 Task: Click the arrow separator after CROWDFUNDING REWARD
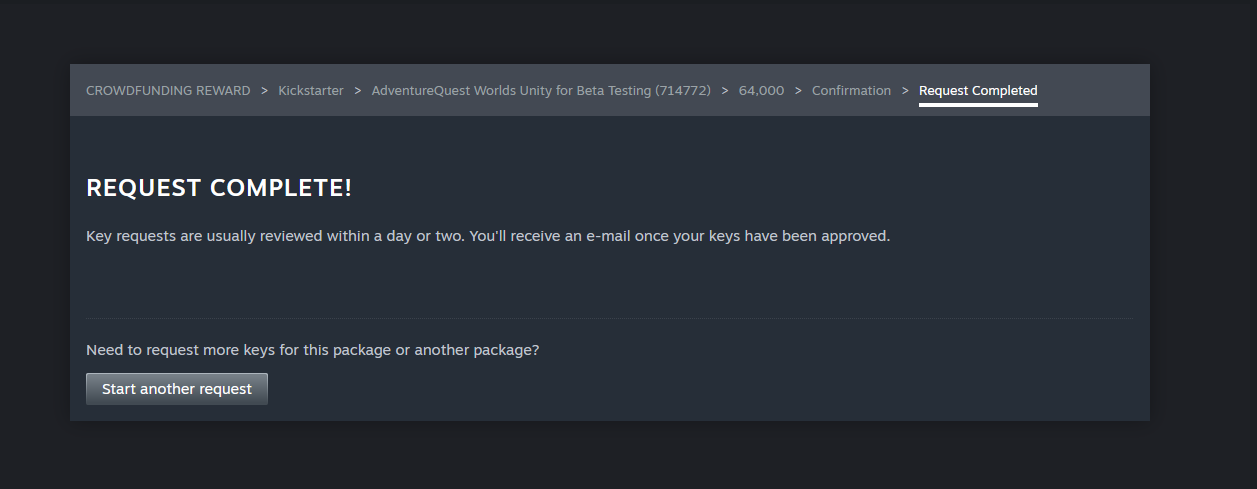tap(265, 91)
